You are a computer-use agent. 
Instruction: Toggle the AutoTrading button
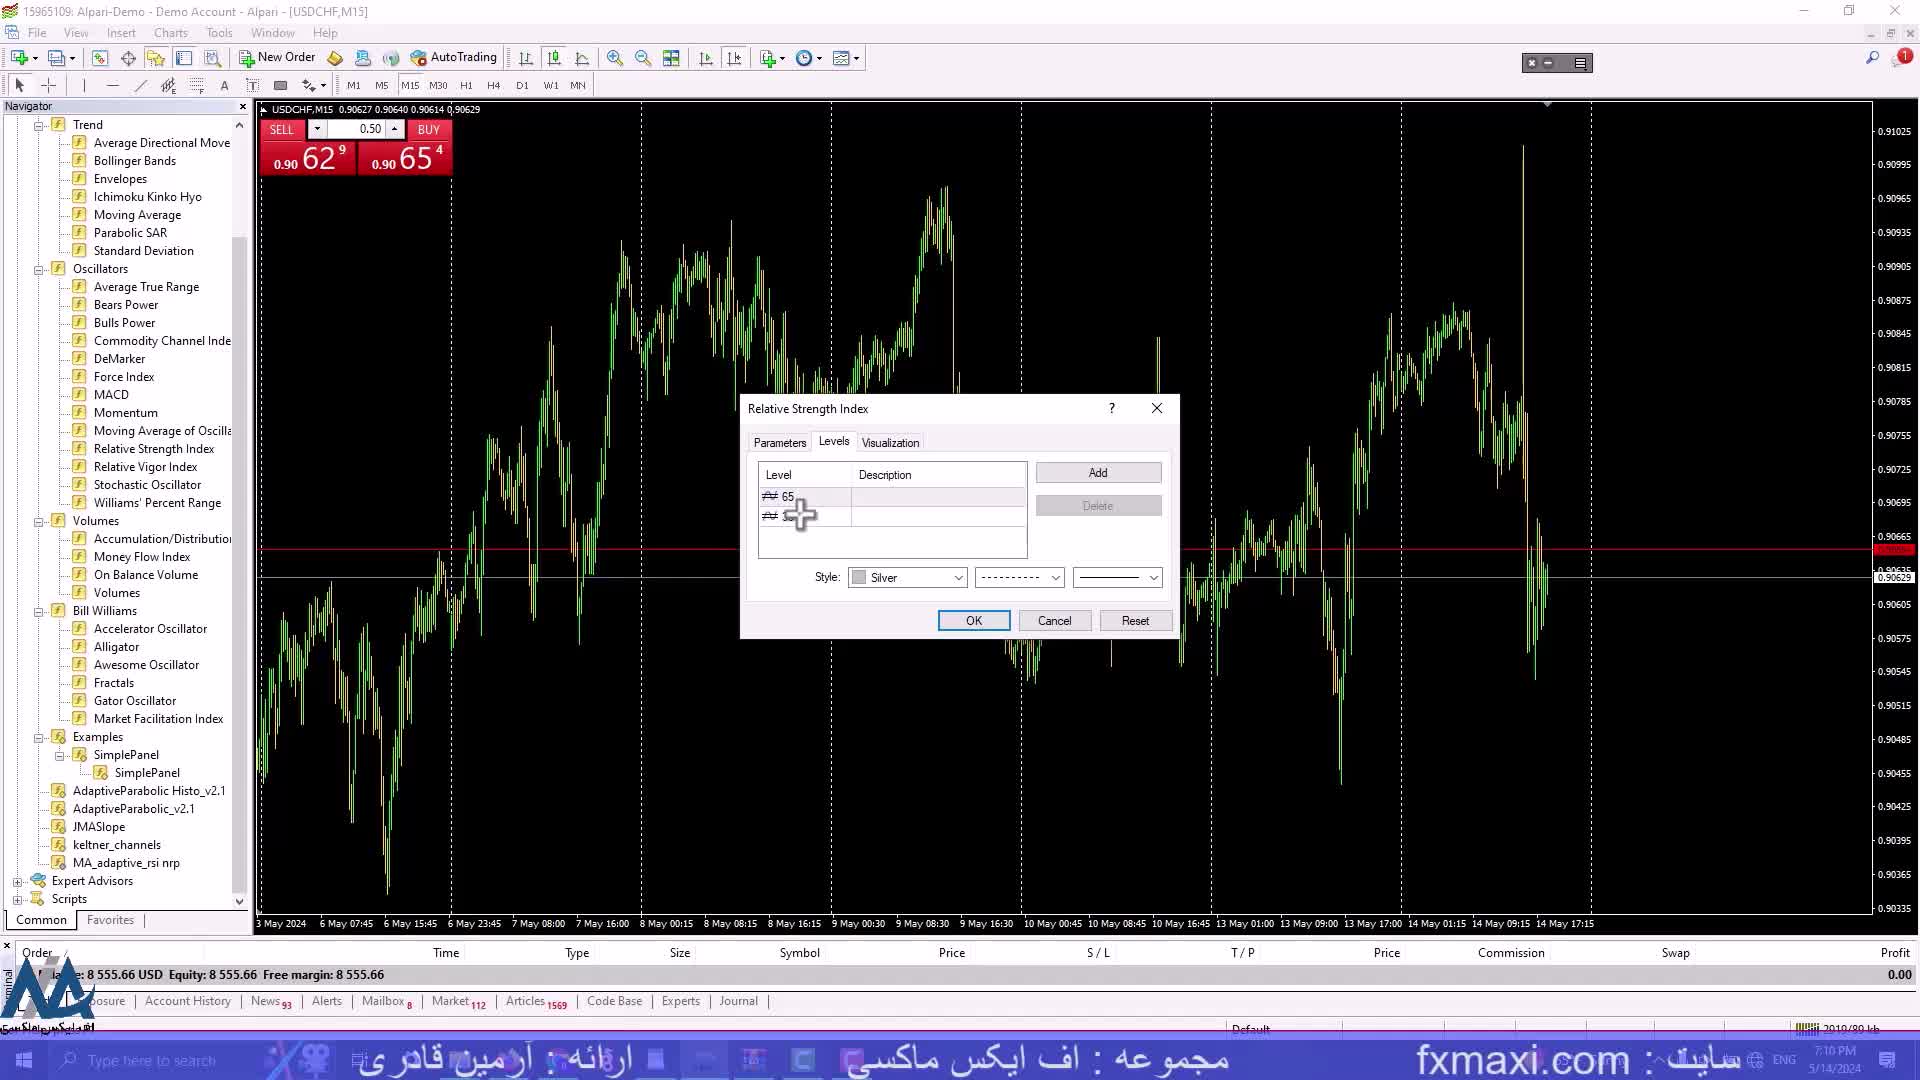[x=454, y=58]
